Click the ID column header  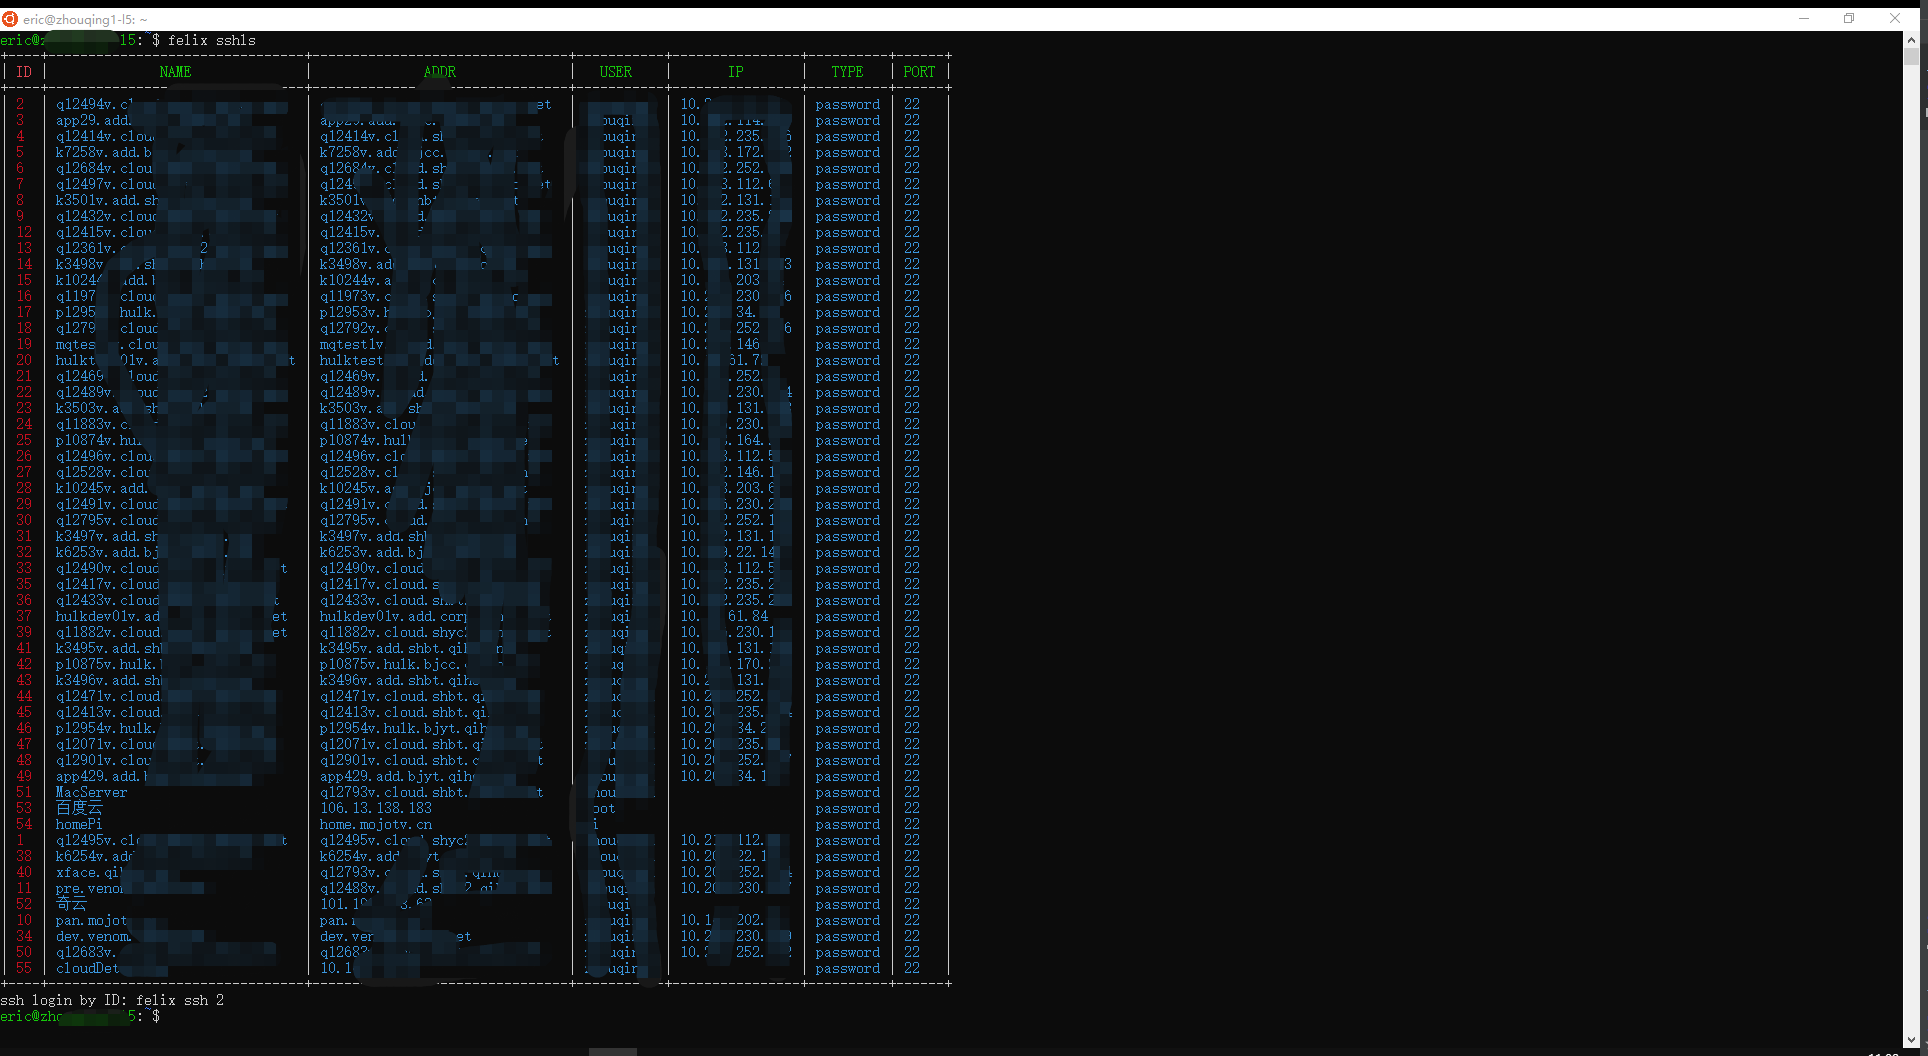24,72
